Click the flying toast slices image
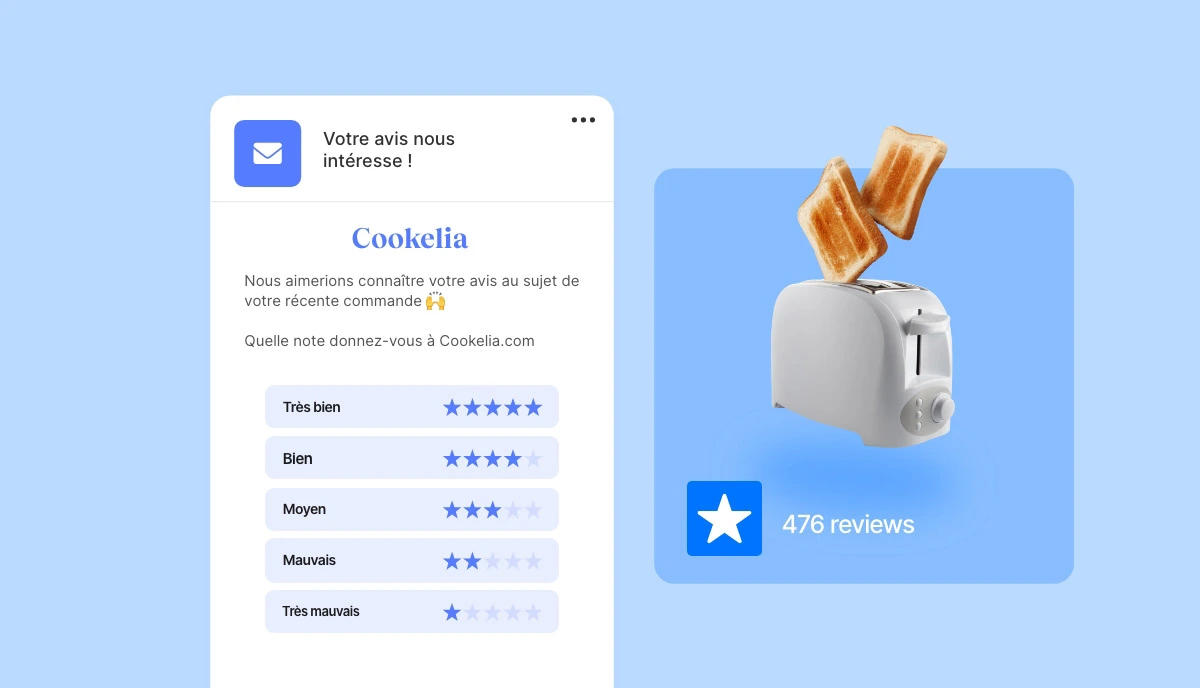The image size is (1200, 688). tap(871, 201)
